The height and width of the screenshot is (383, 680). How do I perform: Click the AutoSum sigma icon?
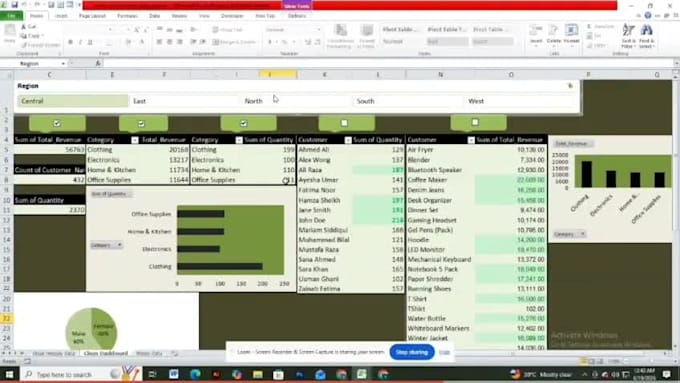pyautogui.click(x=589, y=26)
